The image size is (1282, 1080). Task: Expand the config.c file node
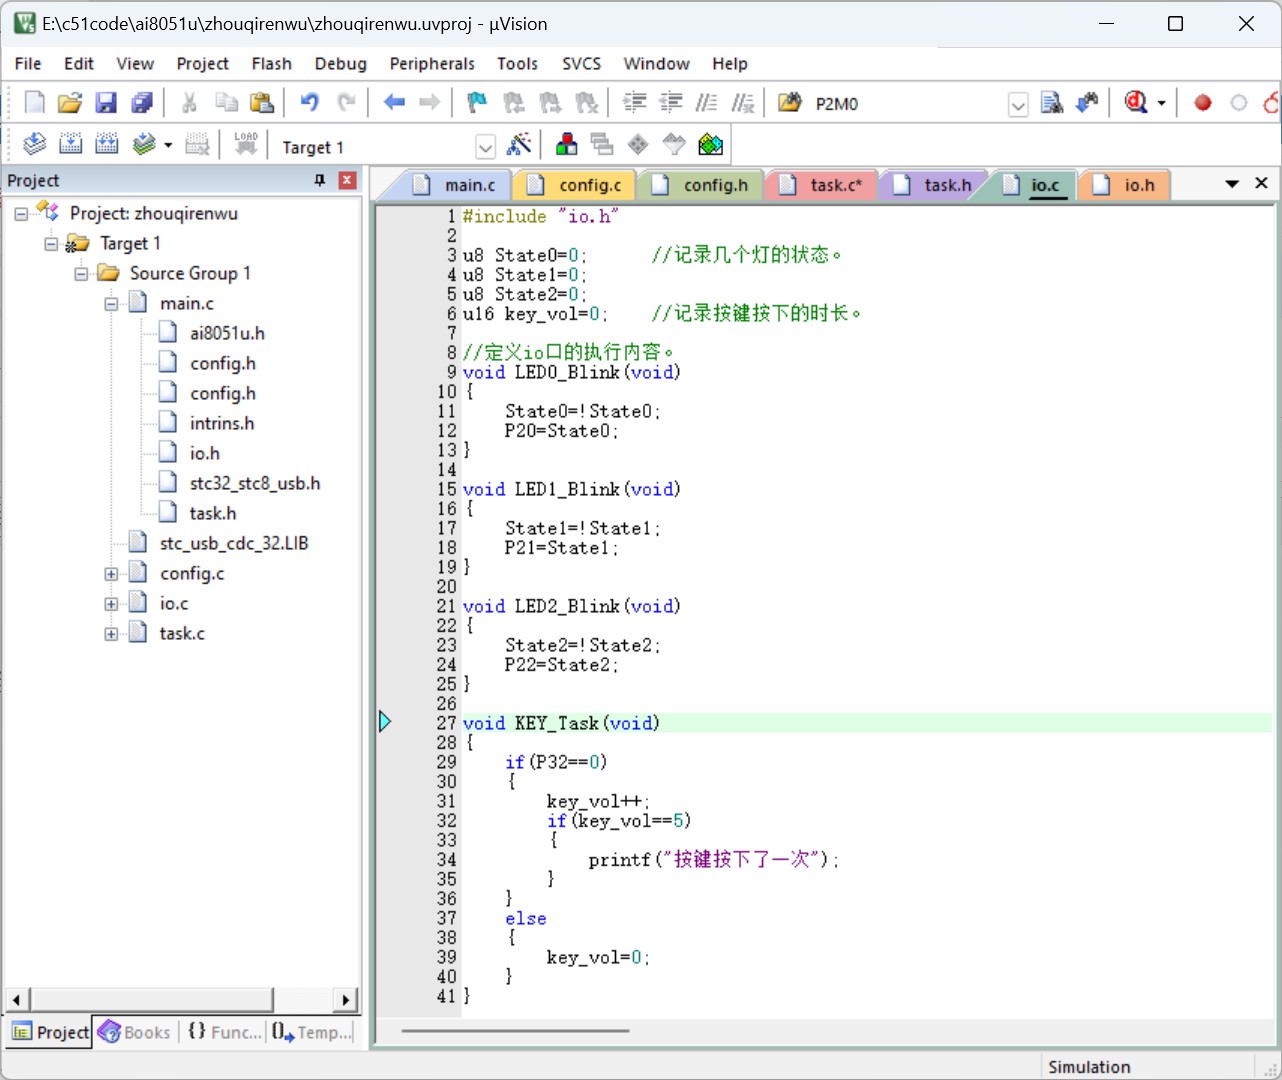click(x=111, y=574)
